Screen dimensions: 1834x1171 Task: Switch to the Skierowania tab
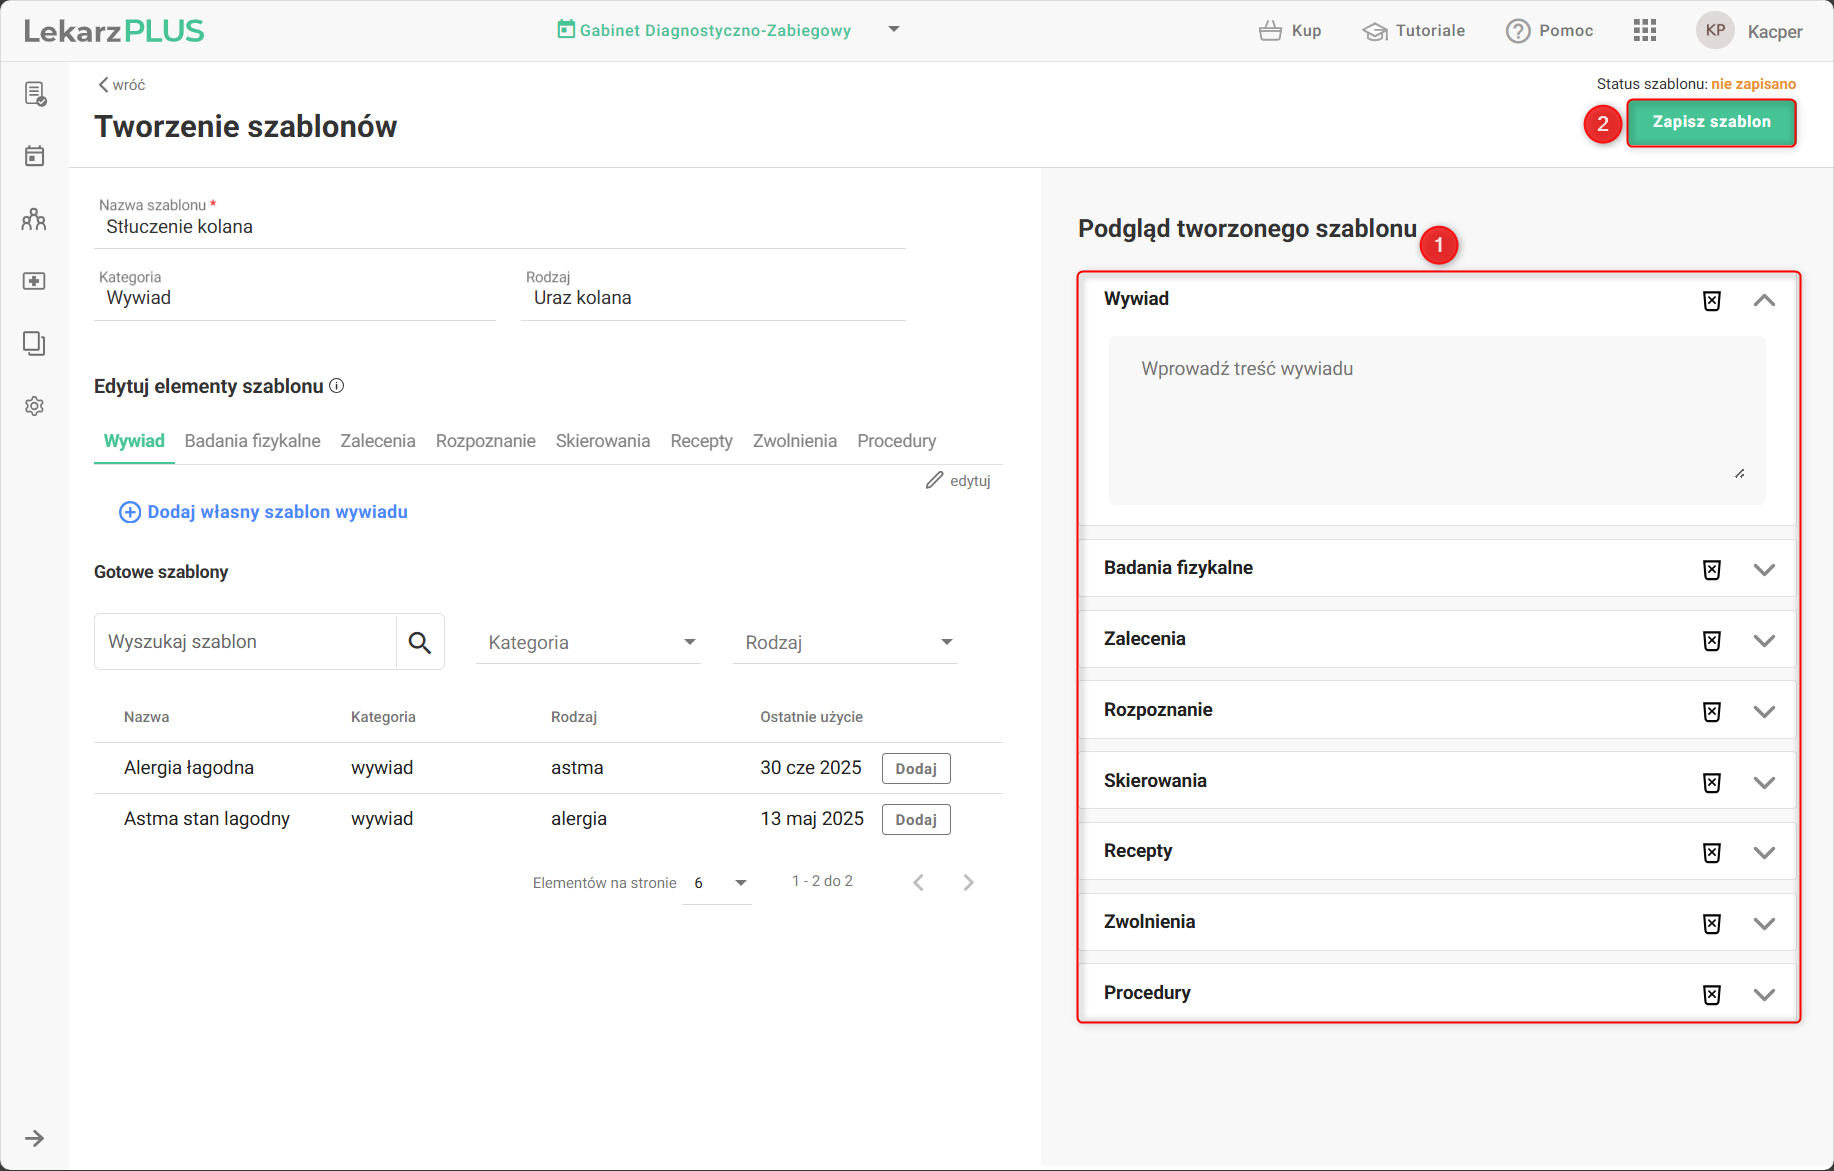pyautogui.click(x=602, y=441)
